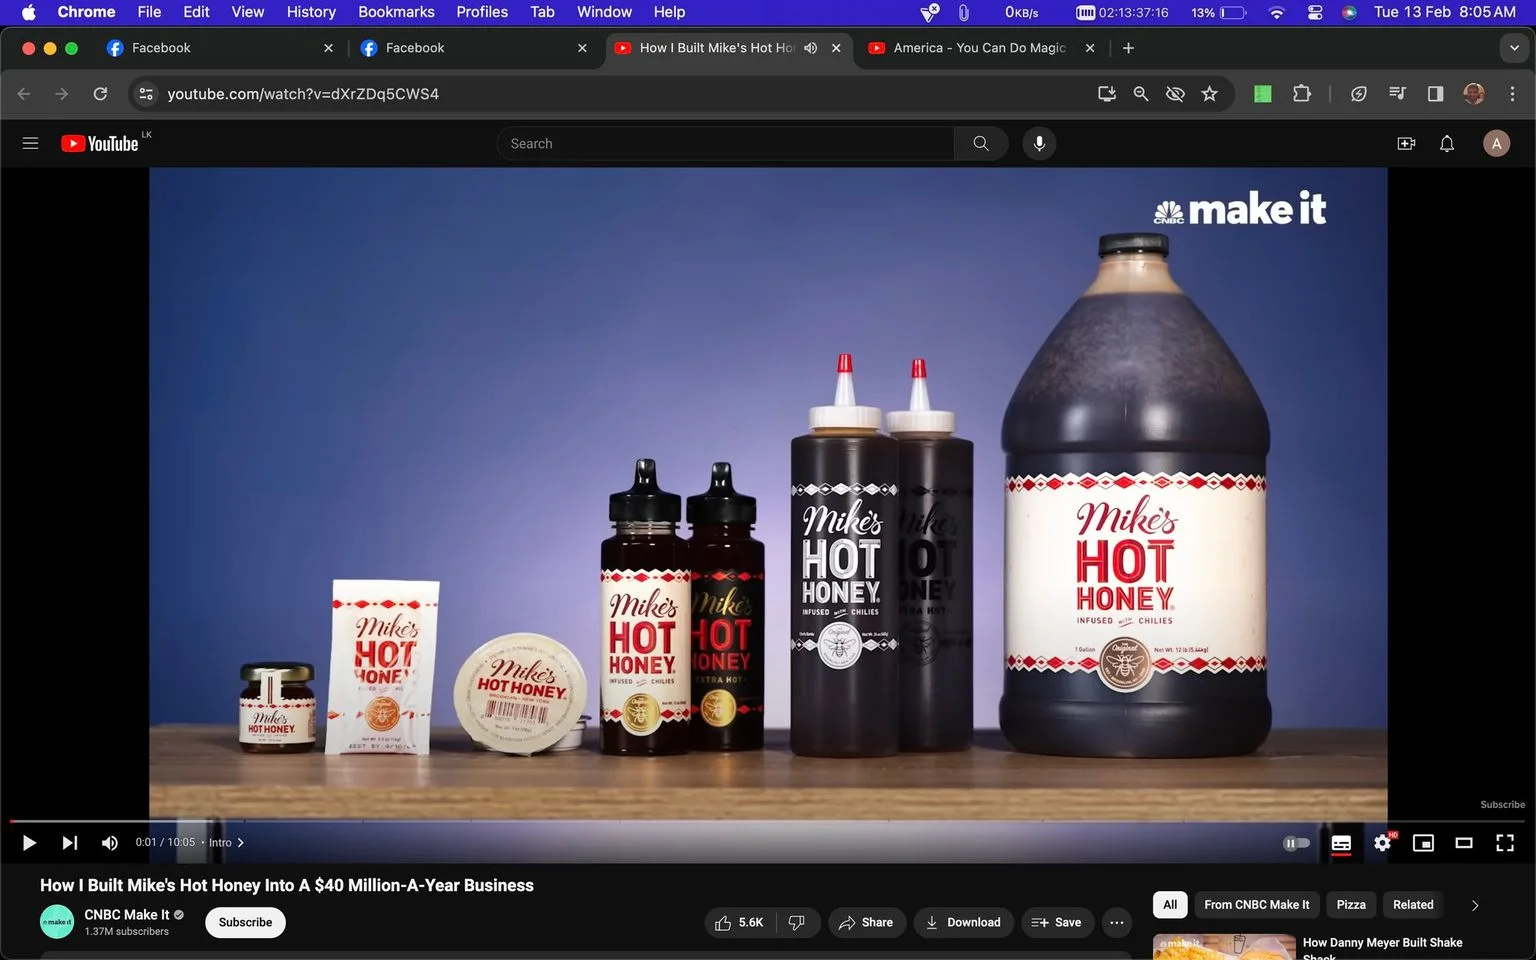Toggle subtitles/closed captions

point(1341,843)
